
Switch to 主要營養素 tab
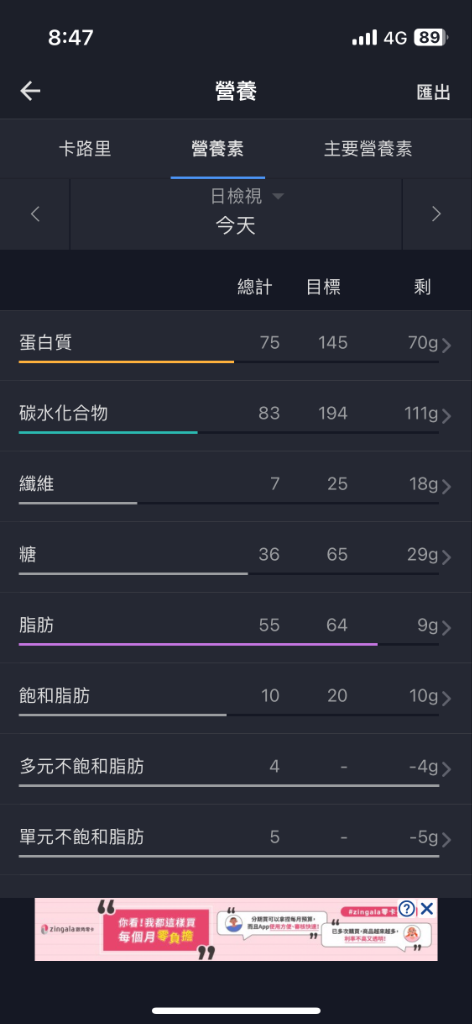tap(368, 148)
